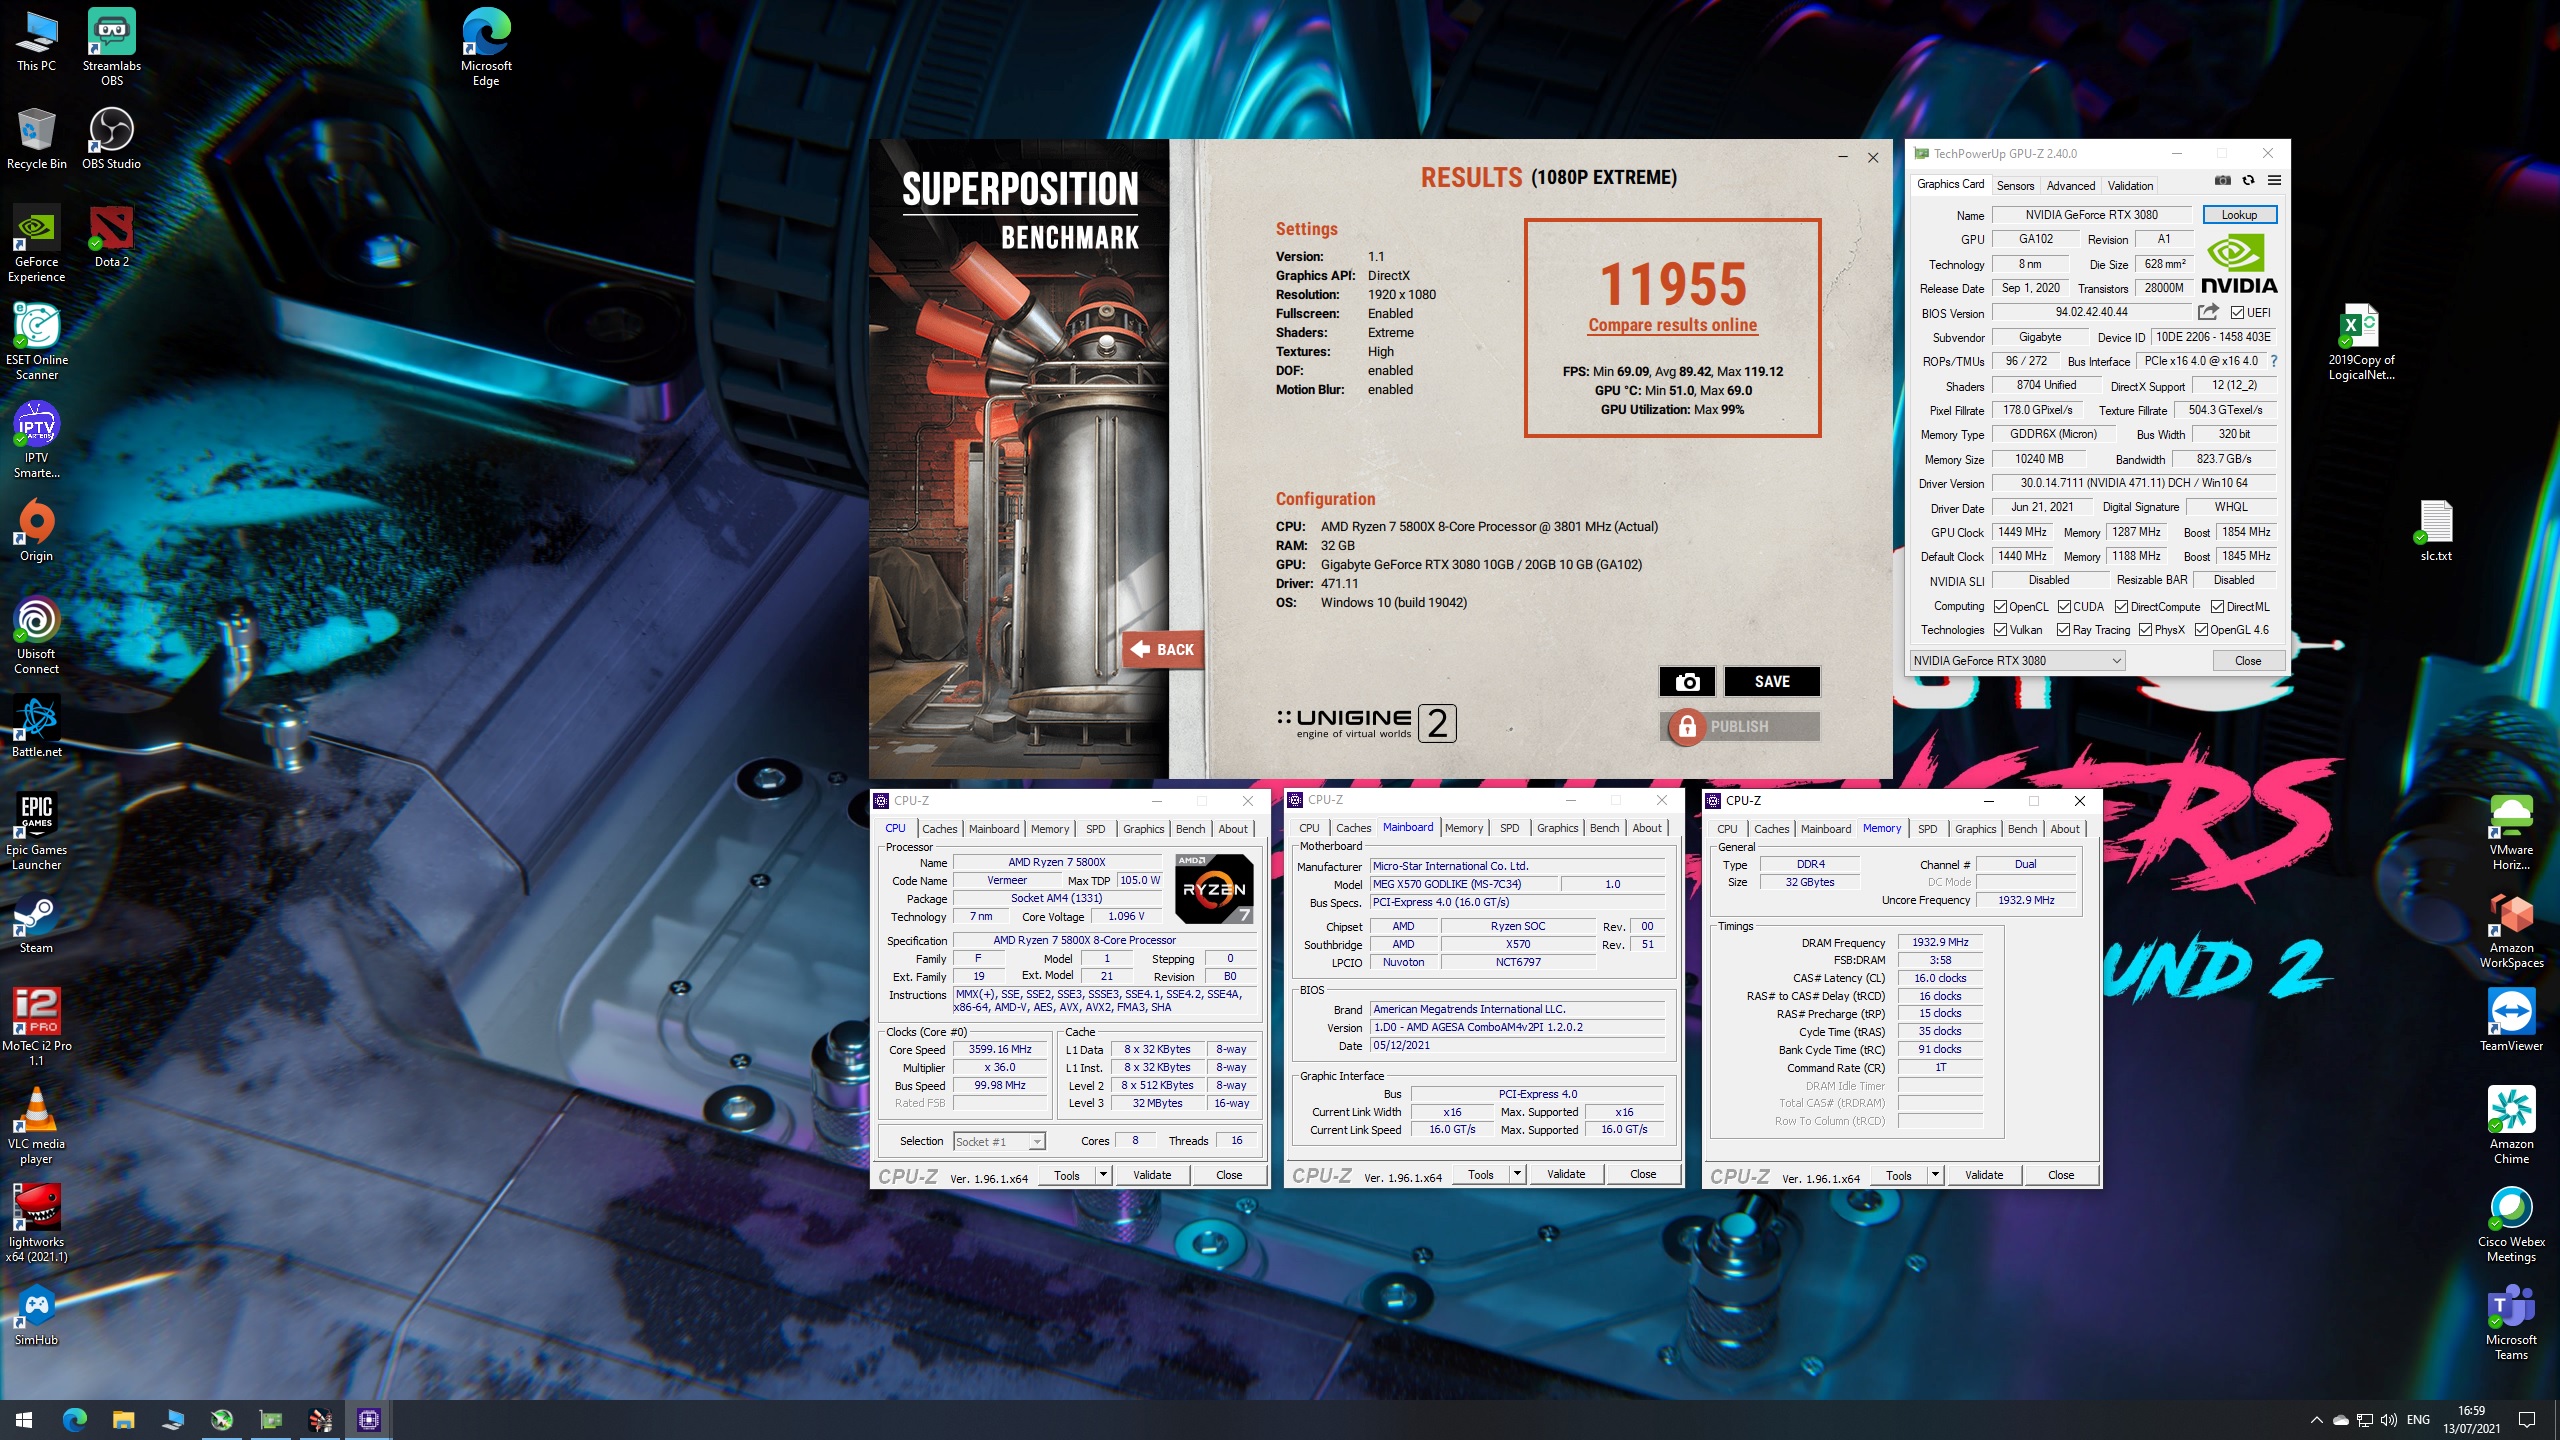
Task: Click GPU-Z refresh icon
Action: click(2248, 180)
